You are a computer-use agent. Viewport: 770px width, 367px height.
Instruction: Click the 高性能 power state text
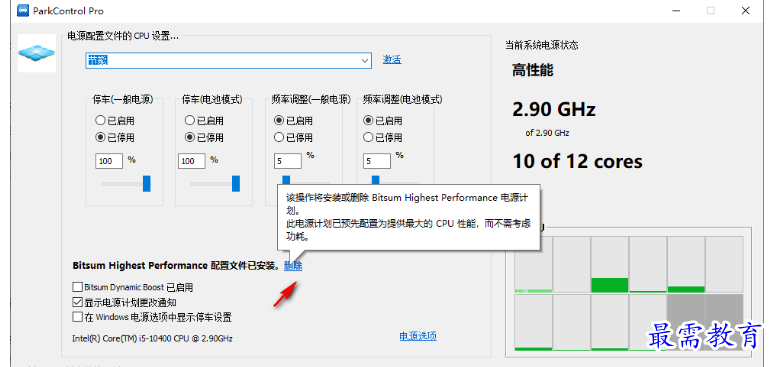click(x=533, y=70)
